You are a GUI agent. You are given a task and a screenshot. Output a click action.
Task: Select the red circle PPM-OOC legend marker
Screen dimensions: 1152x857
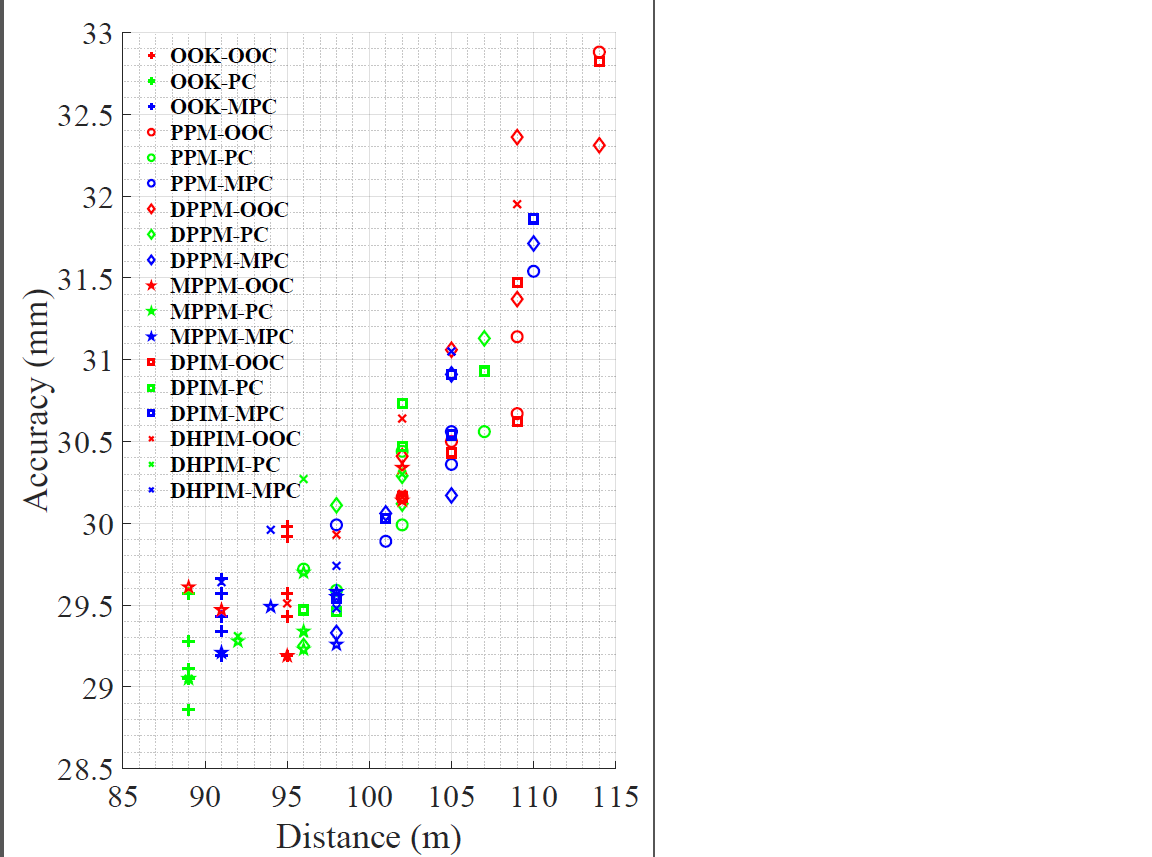pyautogui.click(x=152, y=132)
